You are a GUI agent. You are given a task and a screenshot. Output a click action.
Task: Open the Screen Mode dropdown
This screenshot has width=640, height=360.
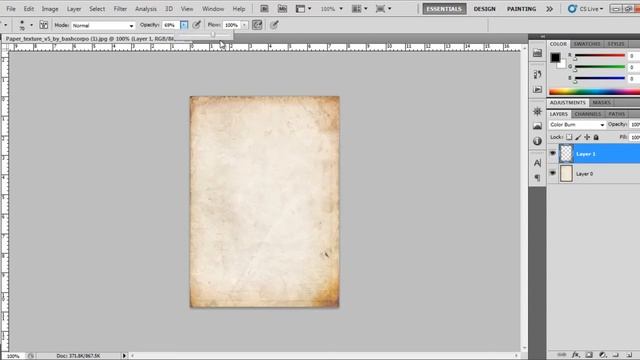[x=383, y=9]
